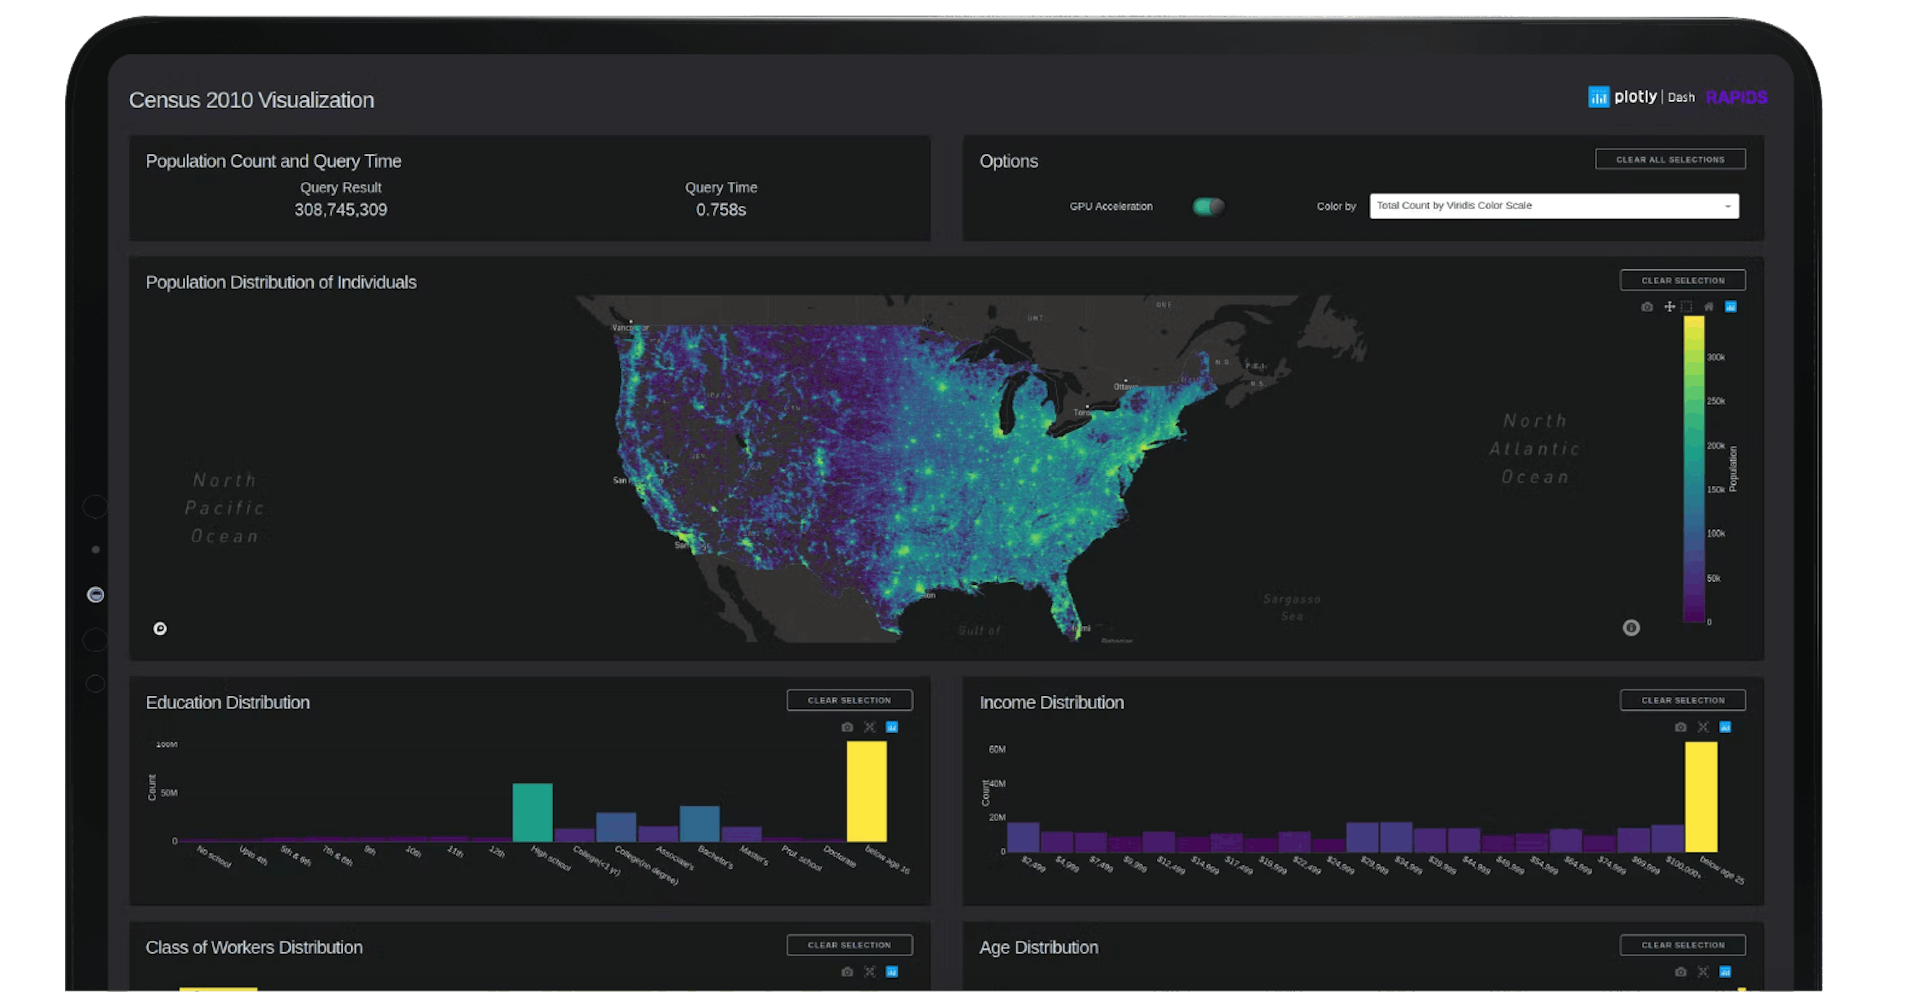The height and width of the screenshot is (992, 1920).
Task: Autoscale the Education Distribution chart
Action: pyautogui.click(x=870, y=727)
